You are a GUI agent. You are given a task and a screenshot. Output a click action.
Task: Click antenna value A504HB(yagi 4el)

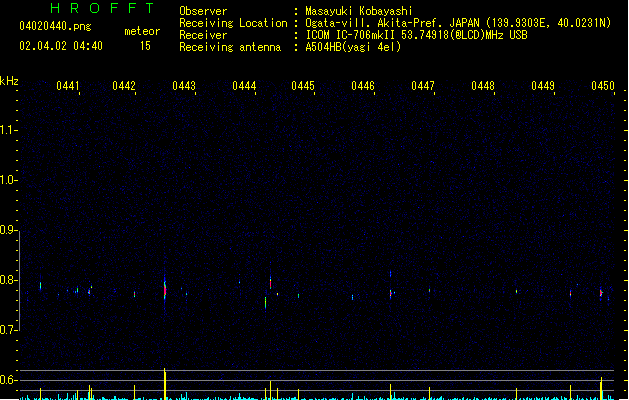[x=353, y=47]
